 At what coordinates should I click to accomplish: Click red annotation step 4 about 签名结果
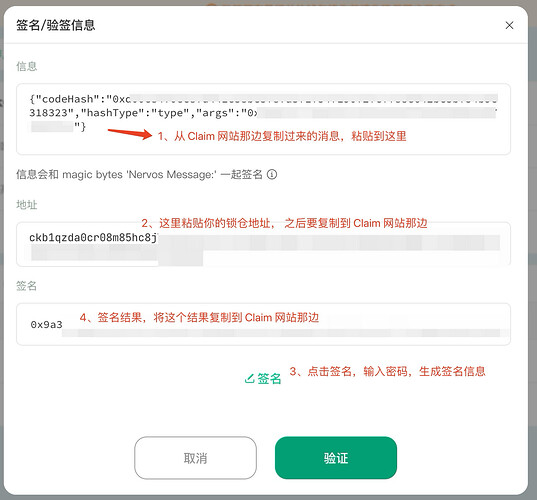tap(199, 317)
